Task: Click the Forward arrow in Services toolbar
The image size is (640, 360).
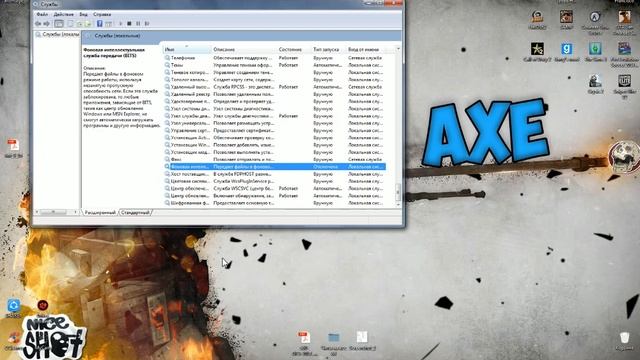Action: (47, 24)
